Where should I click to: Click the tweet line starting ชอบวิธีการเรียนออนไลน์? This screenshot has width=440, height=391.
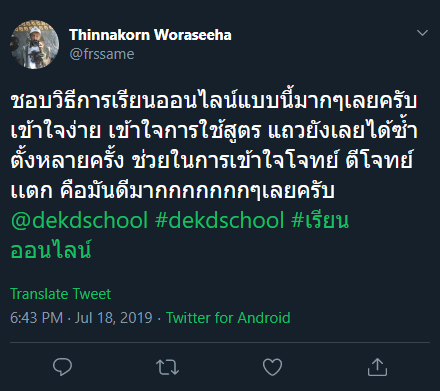click(214, 101)
